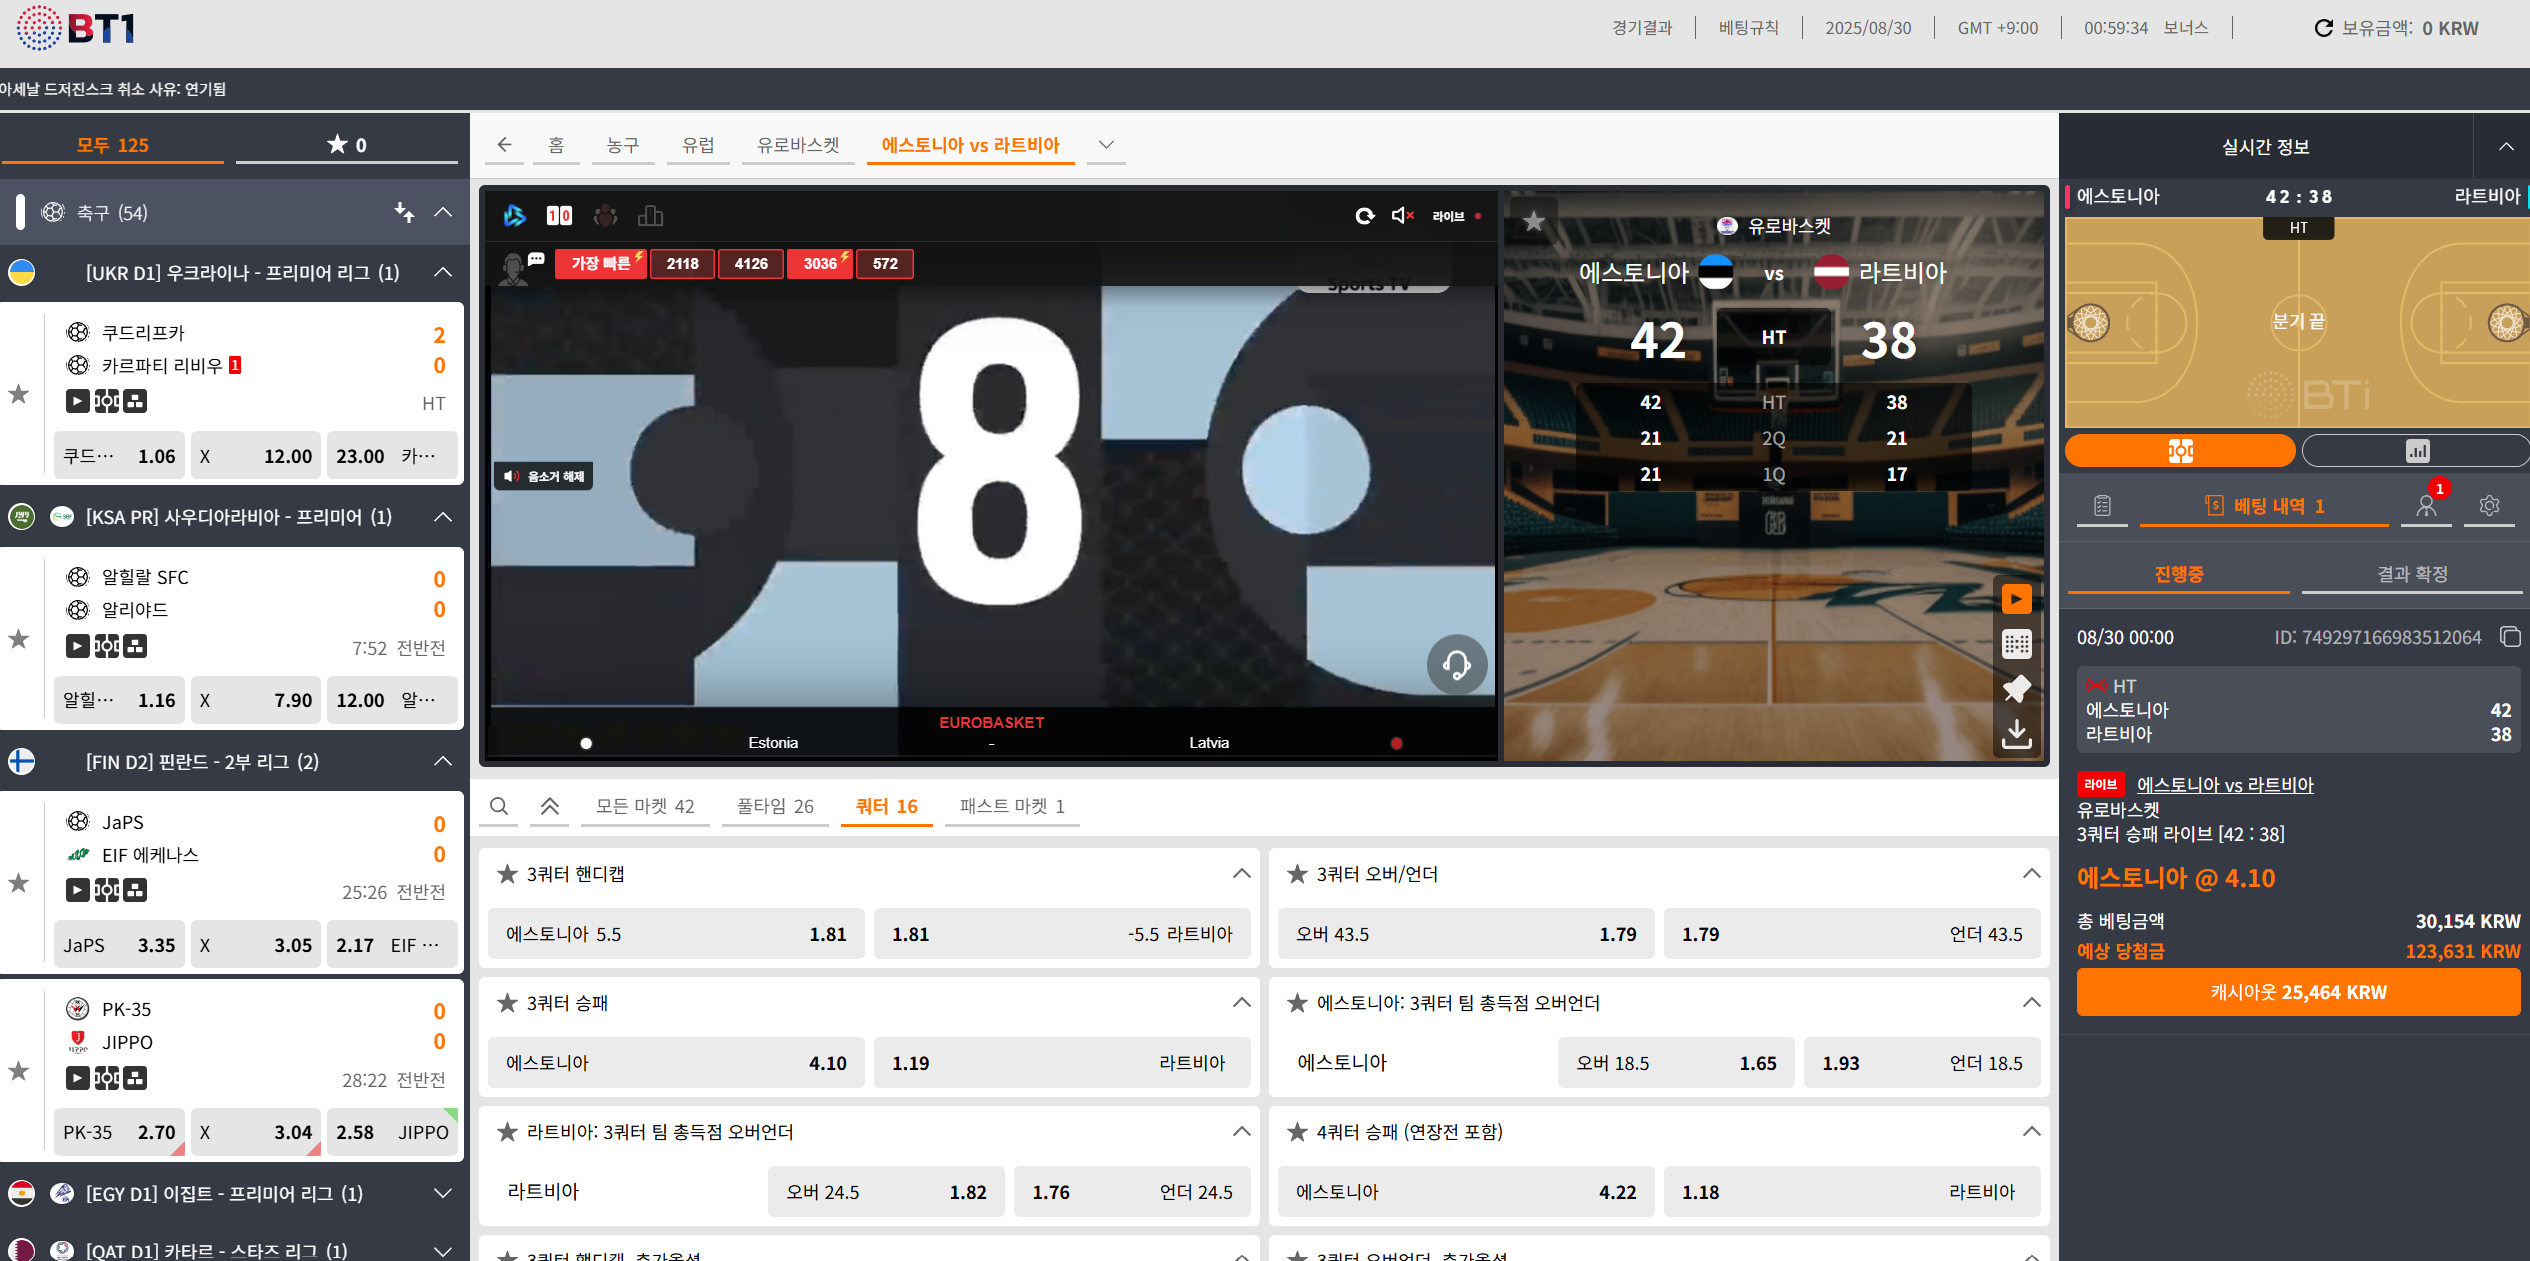Click the download icon beside scoreboard
The image size is (2530, 1261).
[2016, 734]
